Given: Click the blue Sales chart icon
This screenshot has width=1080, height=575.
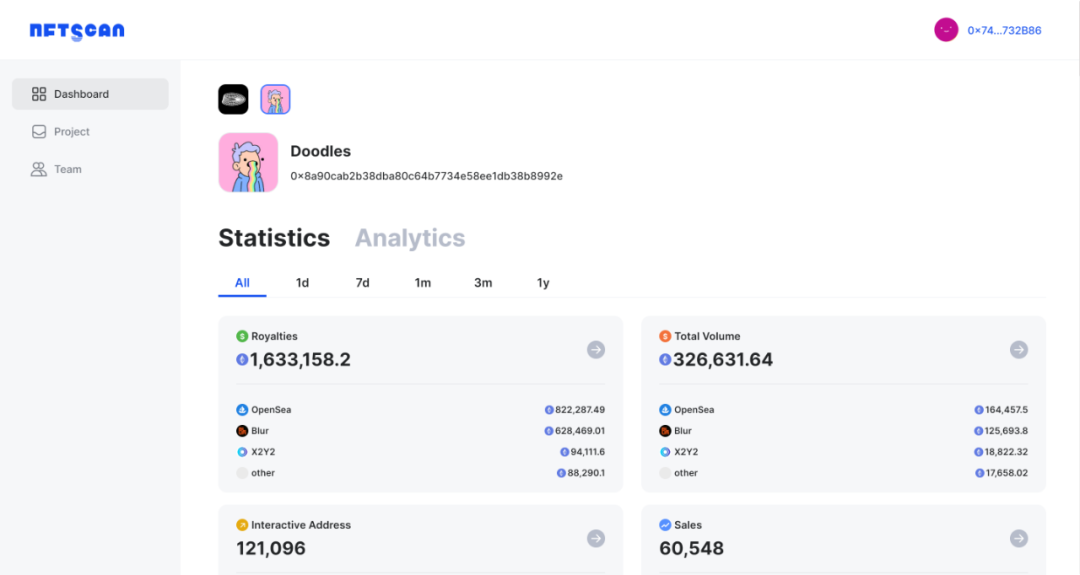Looking at the screenshot, I should tap(665, 525).
